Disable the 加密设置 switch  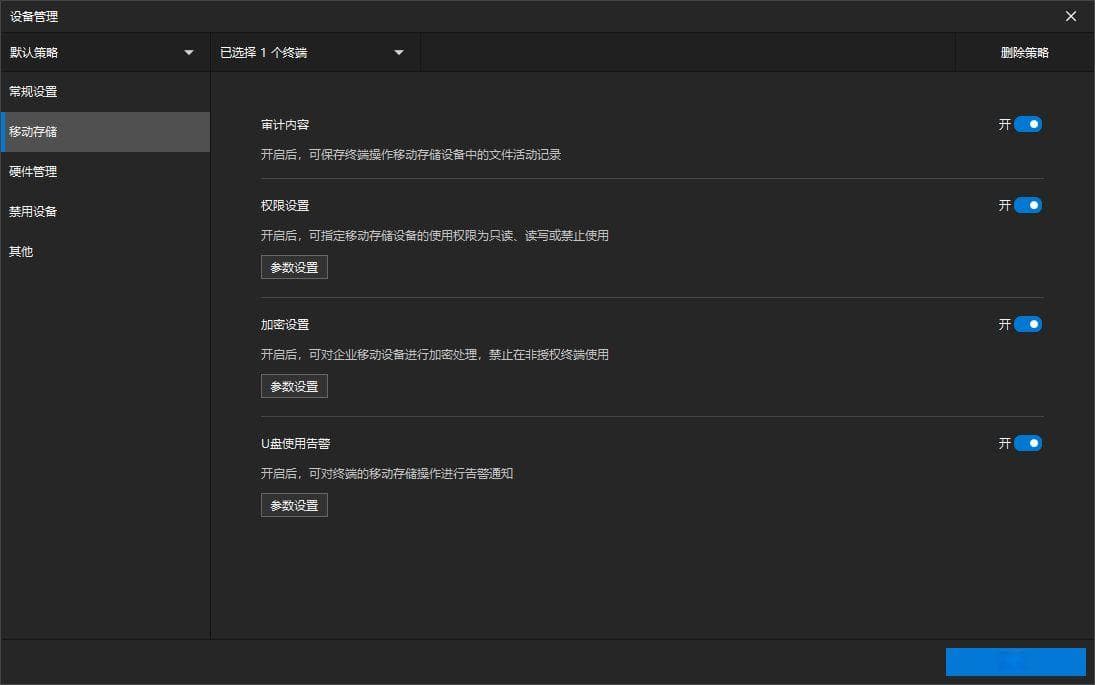click(x=1027, y=324)
